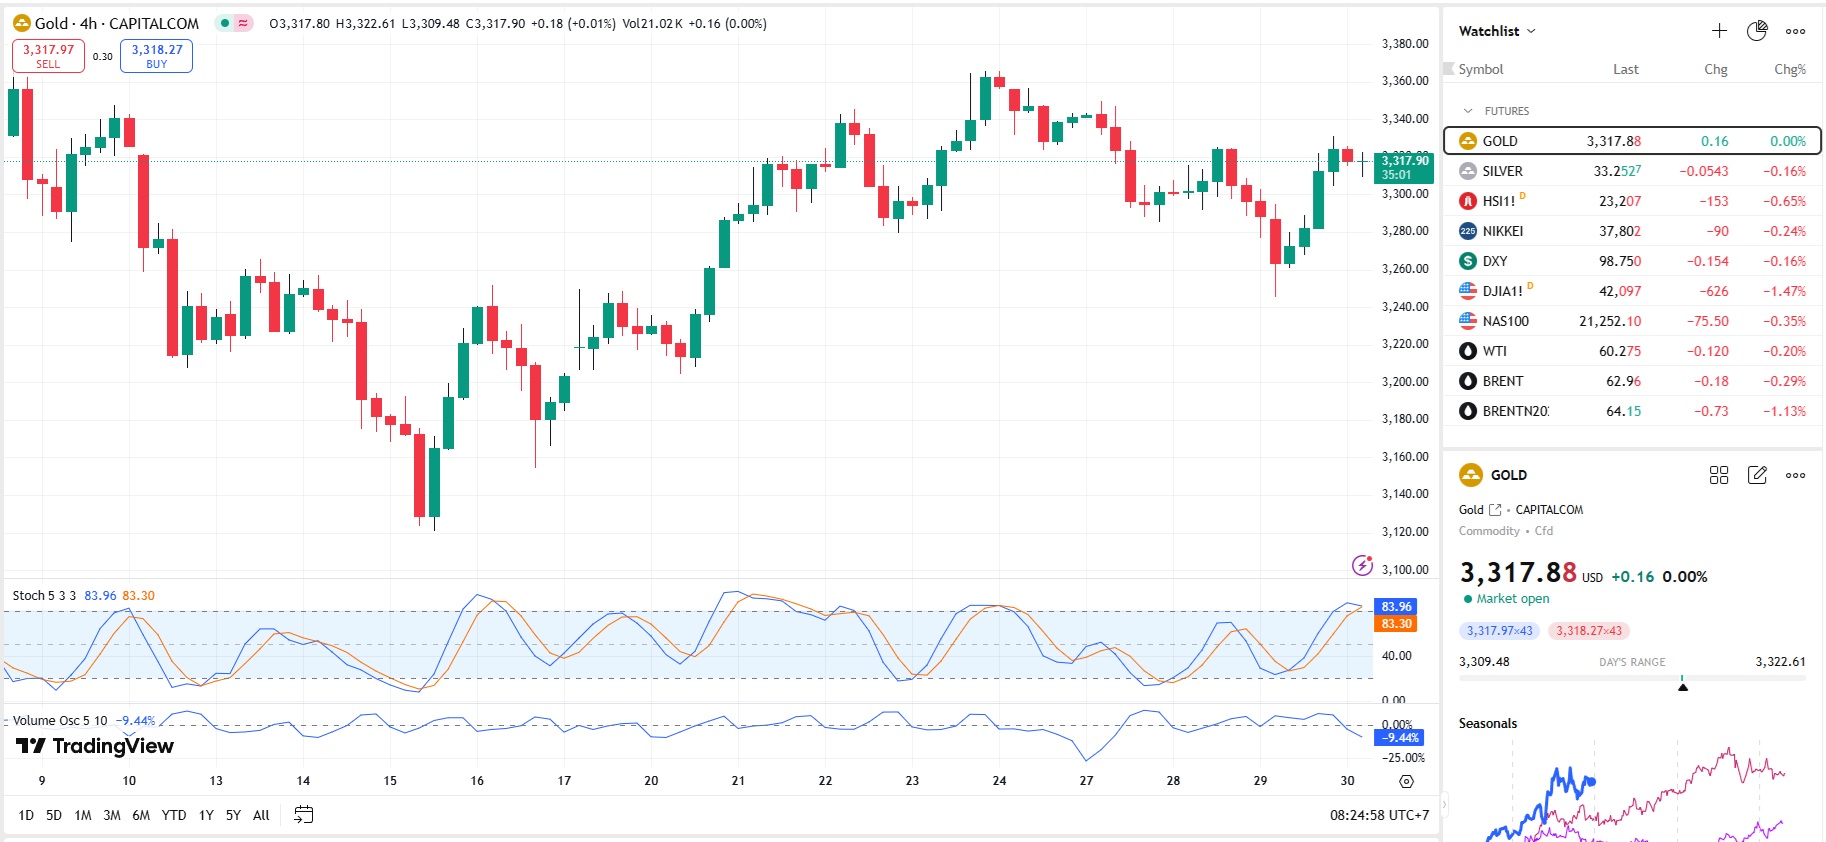Toggle the green market status indicator
The image size is (1826, 842).
tap(225, 23)
